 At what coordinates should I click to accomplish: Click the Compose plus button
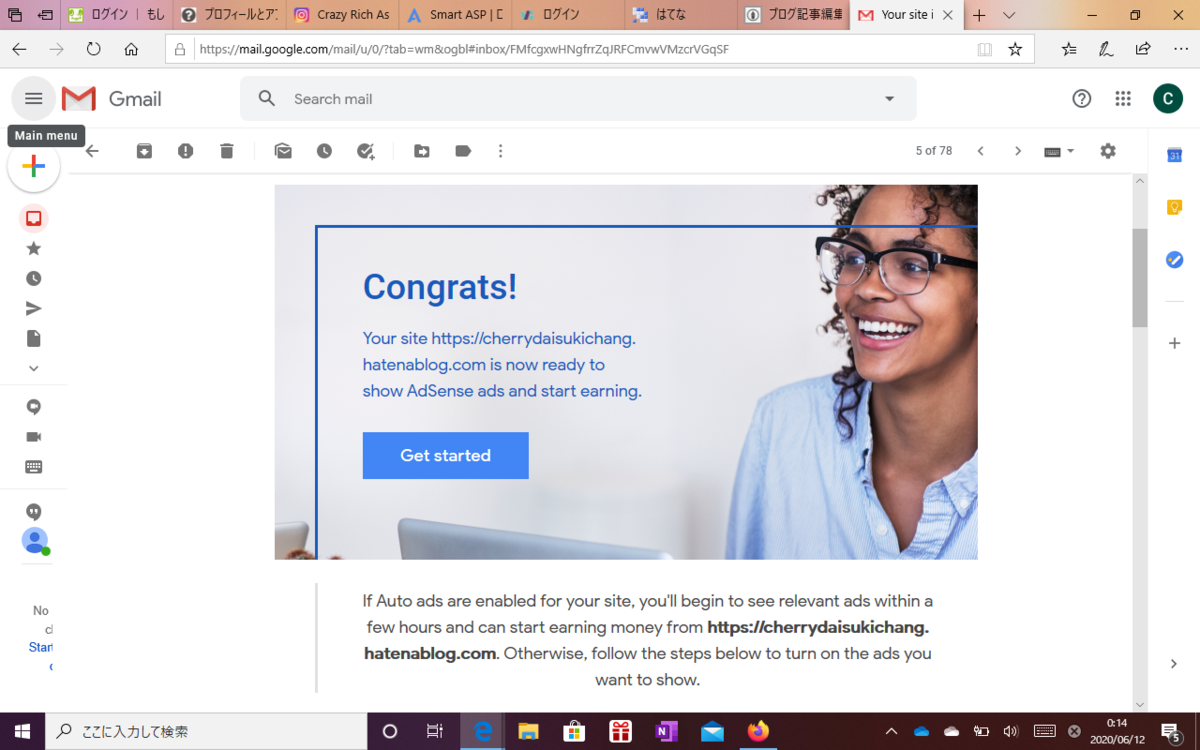(34, 167)
